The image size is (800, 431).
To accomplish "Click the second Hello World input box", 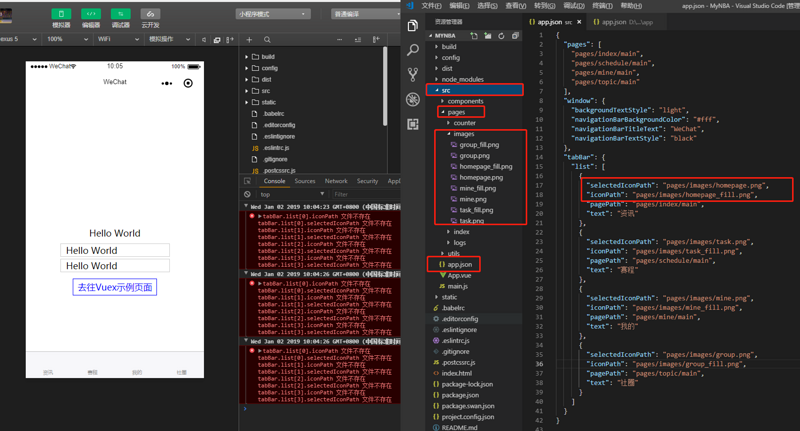I will [x=115, y=266].
